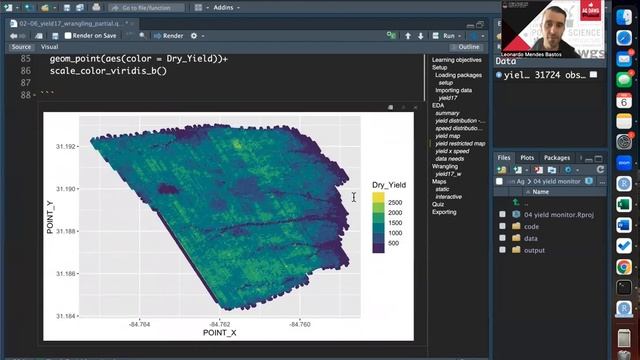640x360 pixels.
Task: Open the New File dropdown arrow
Action: 17,8
